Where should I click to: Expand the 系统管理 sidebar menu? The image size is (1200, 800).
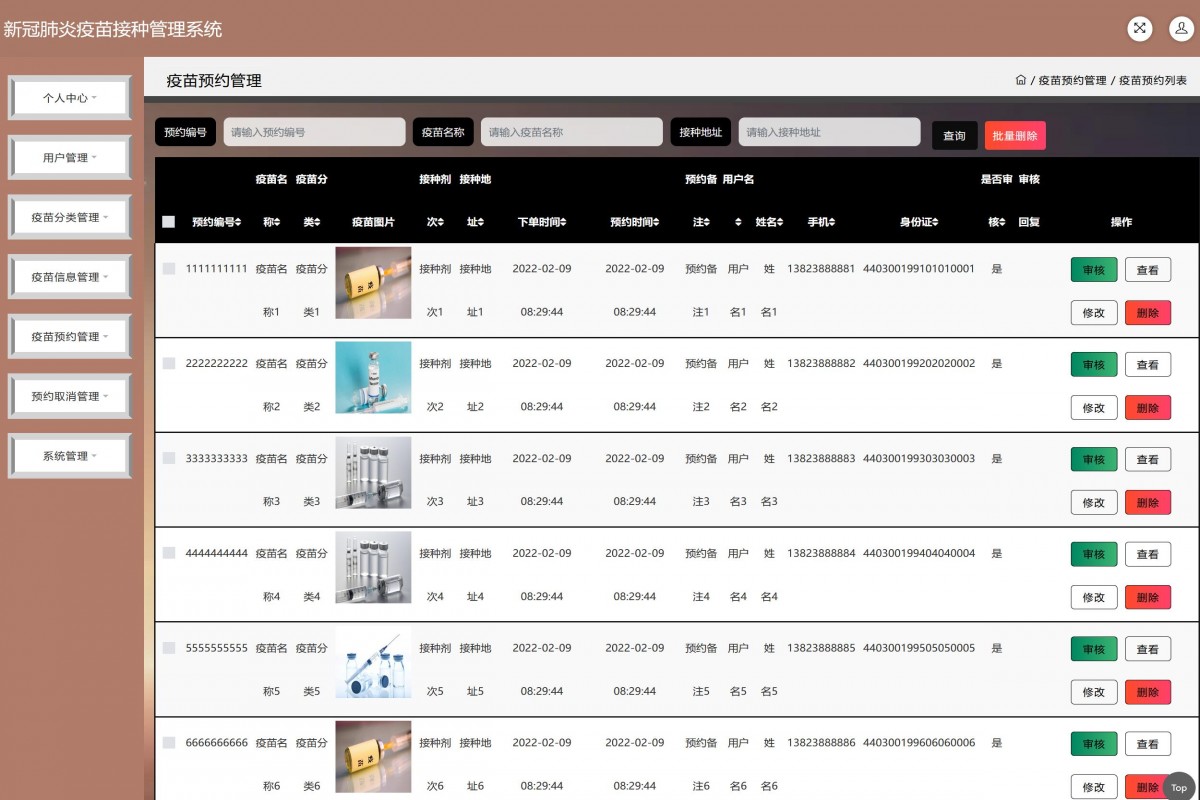tap(70, 456)
